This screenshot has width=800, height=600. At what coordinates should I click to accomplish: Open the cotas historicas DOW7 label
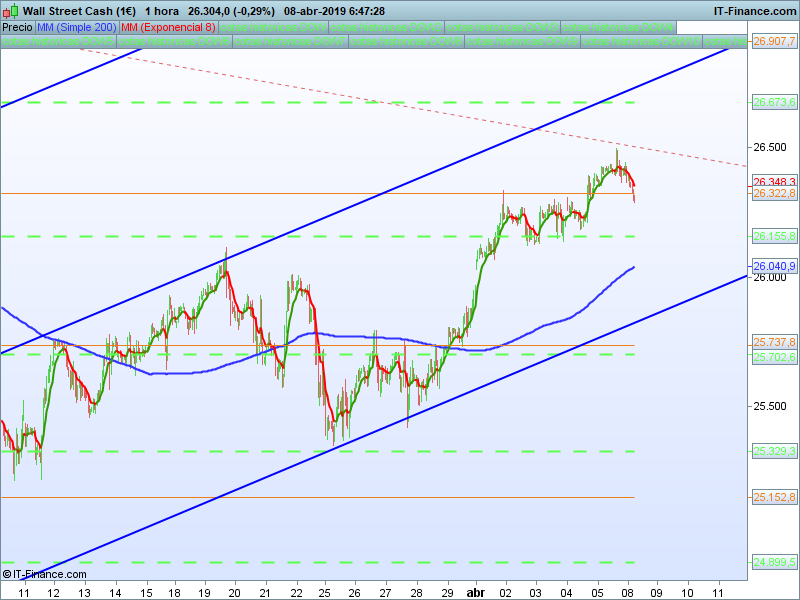pos(290,41)
